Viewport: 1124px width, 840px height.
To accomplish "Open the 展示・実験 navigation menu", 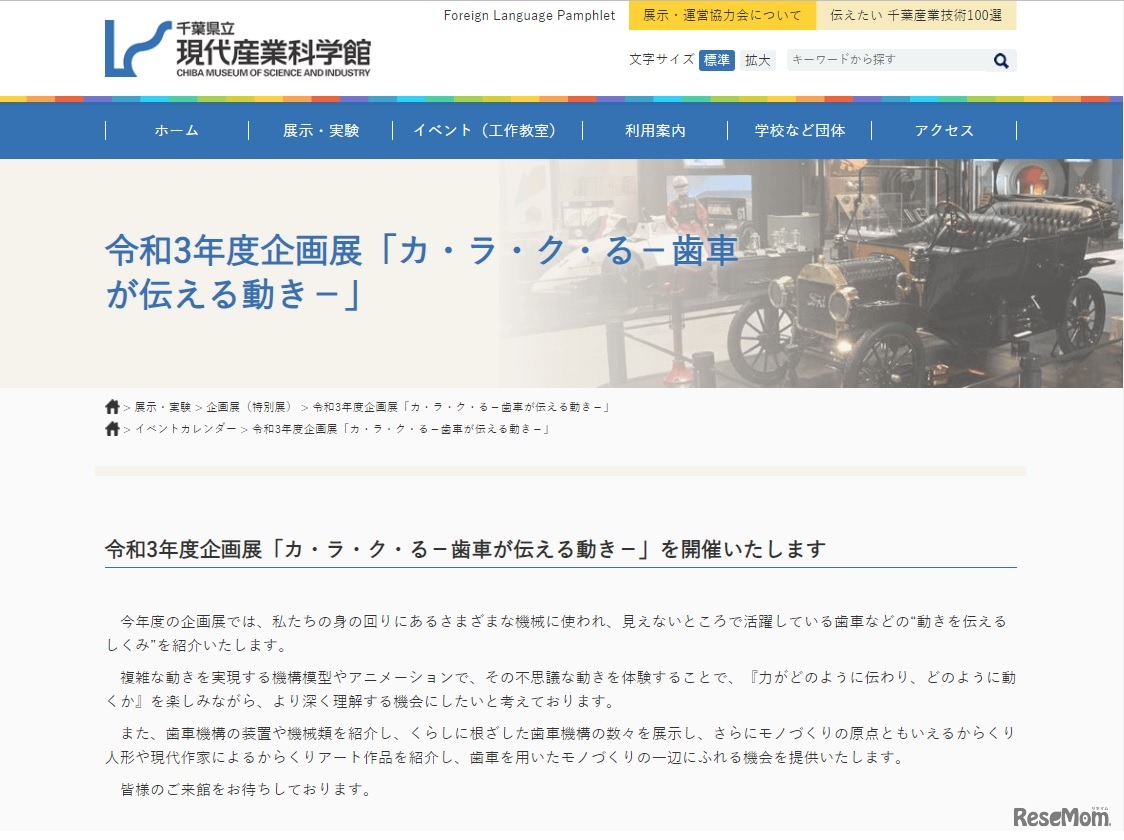I will (x=318, y=130).
